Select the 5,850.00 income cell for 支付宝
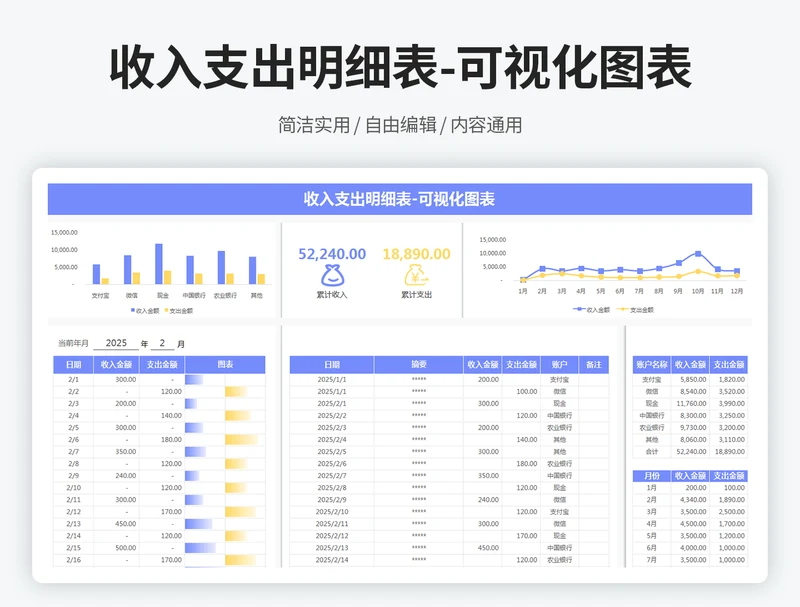This screenshot has height=607, width=800. (x=690, y=380)
